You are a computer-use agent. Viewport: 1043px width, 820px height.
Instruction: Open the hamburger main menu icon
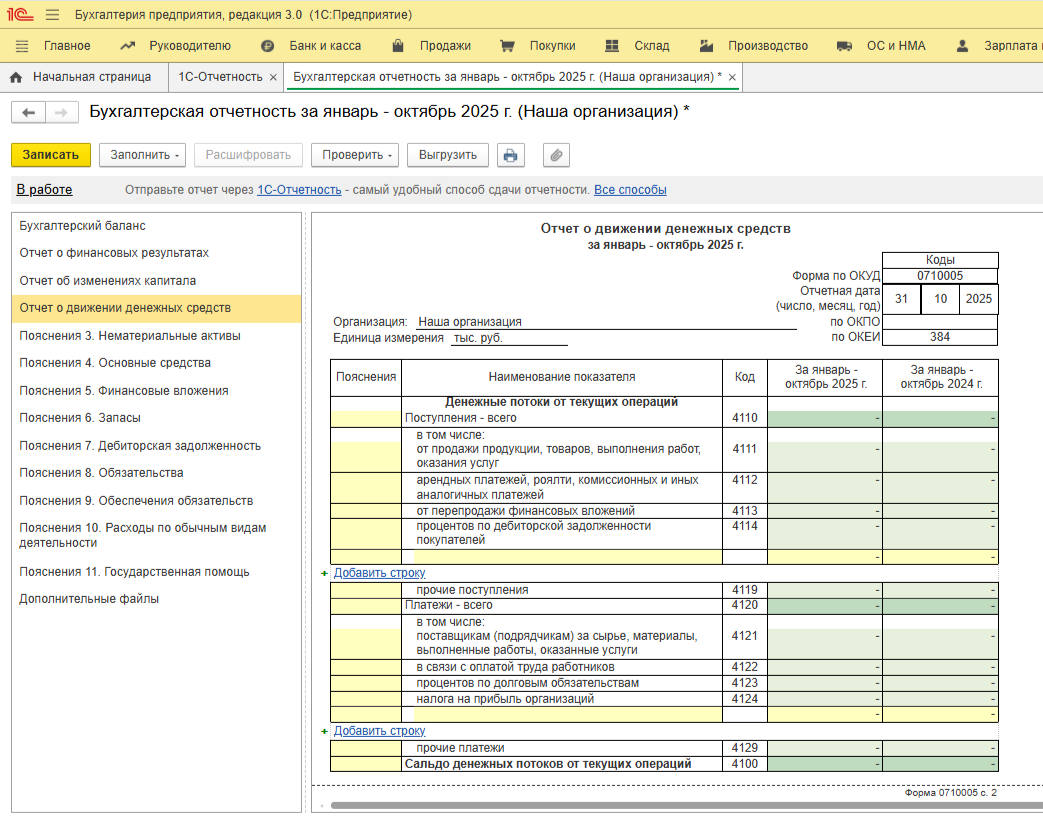point(52,15)
